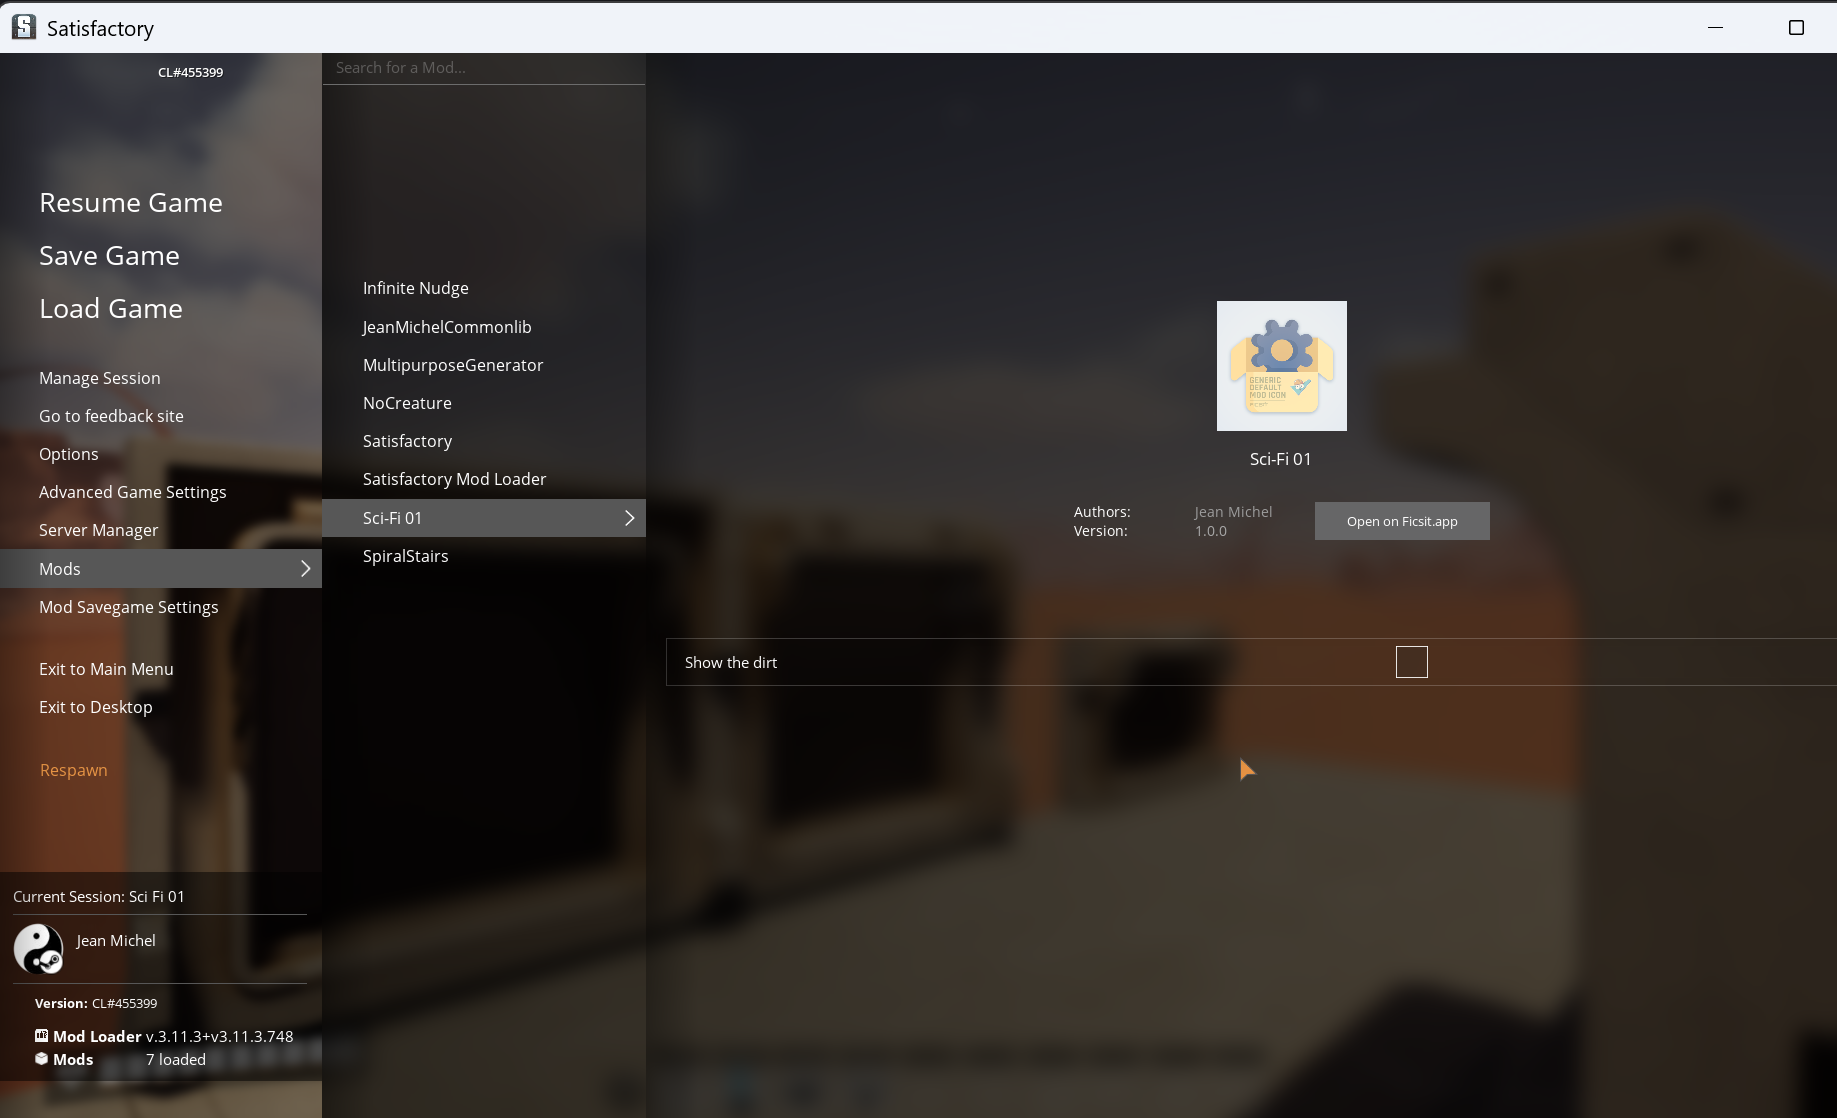Click the Jean Michel player name
Viewport: 1837px width, 1118px height.
click(x=116, y=941)
